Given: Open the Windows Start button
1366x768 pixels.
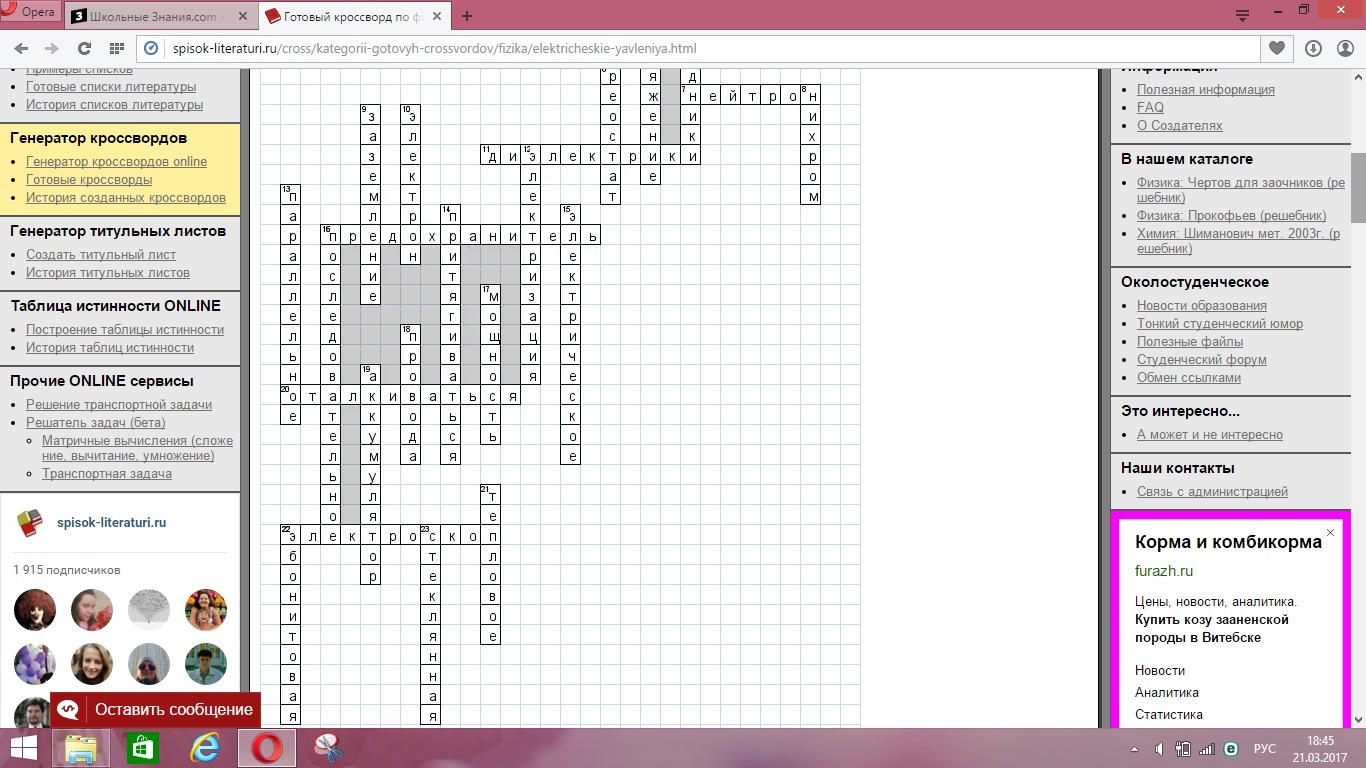Looking at the screenshot, I should pyautogui.click(x=24, y=748).
